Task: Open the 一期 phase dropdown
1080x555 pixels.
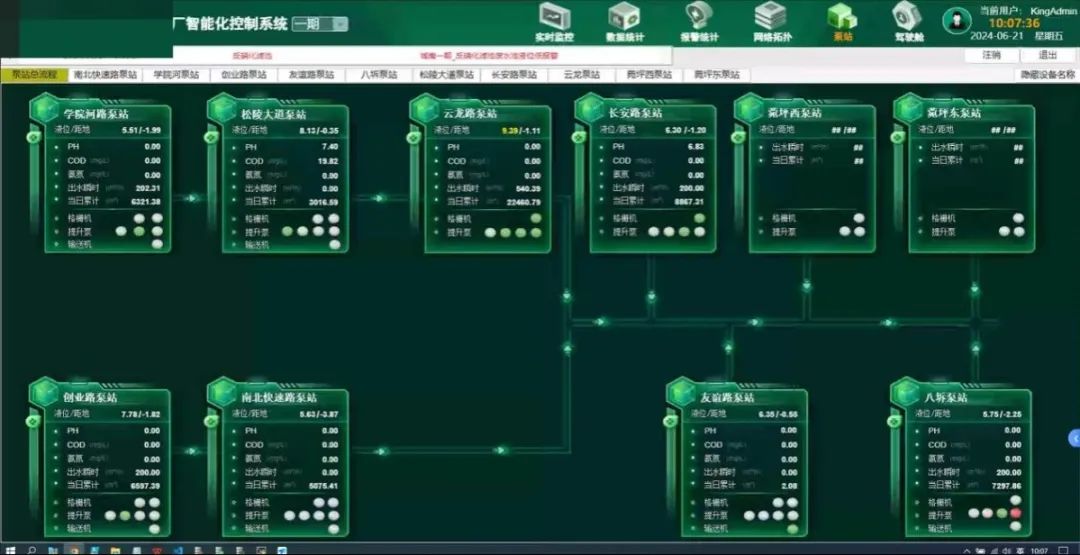Action: pyautogui.click(x=320, y=24)
